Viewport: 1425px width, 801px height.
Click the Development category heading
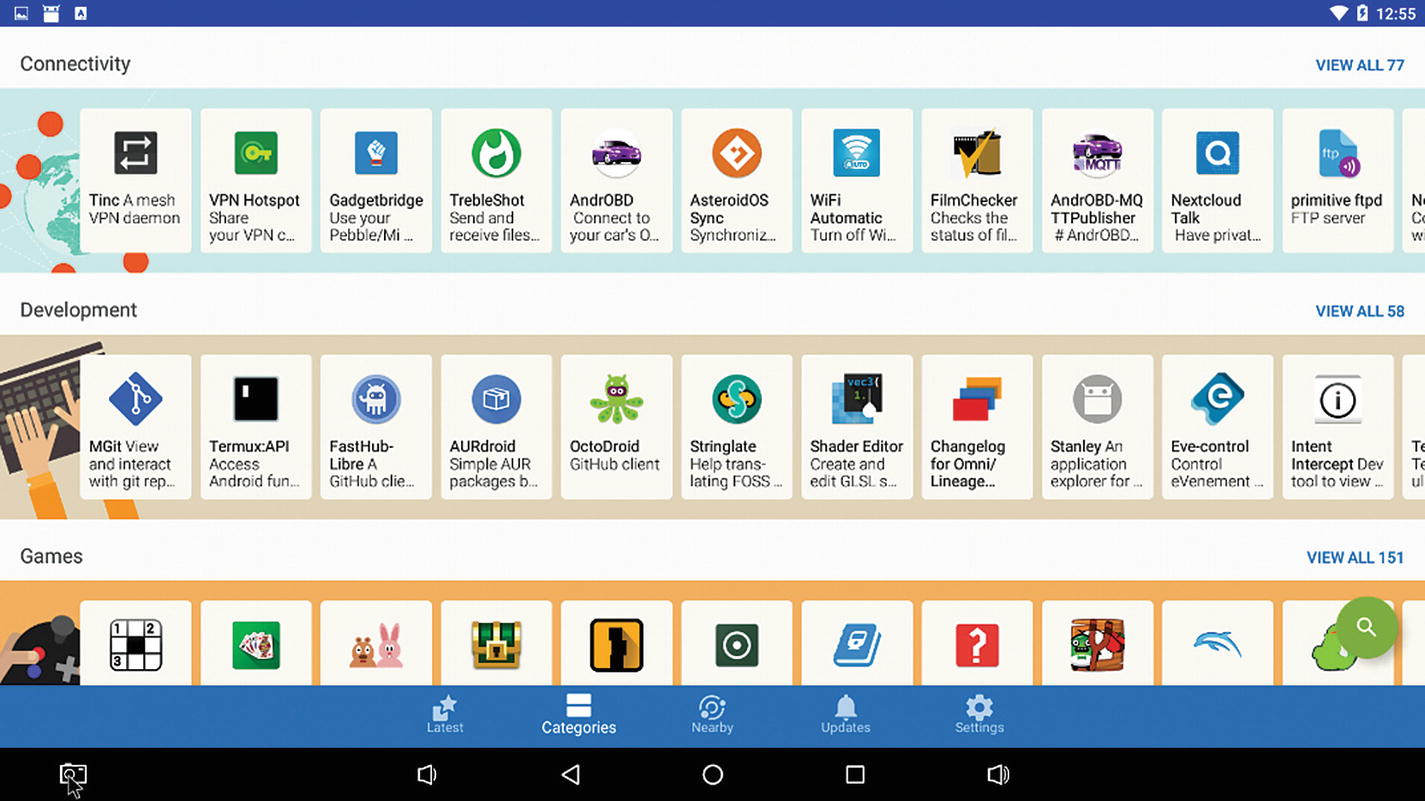79,310
